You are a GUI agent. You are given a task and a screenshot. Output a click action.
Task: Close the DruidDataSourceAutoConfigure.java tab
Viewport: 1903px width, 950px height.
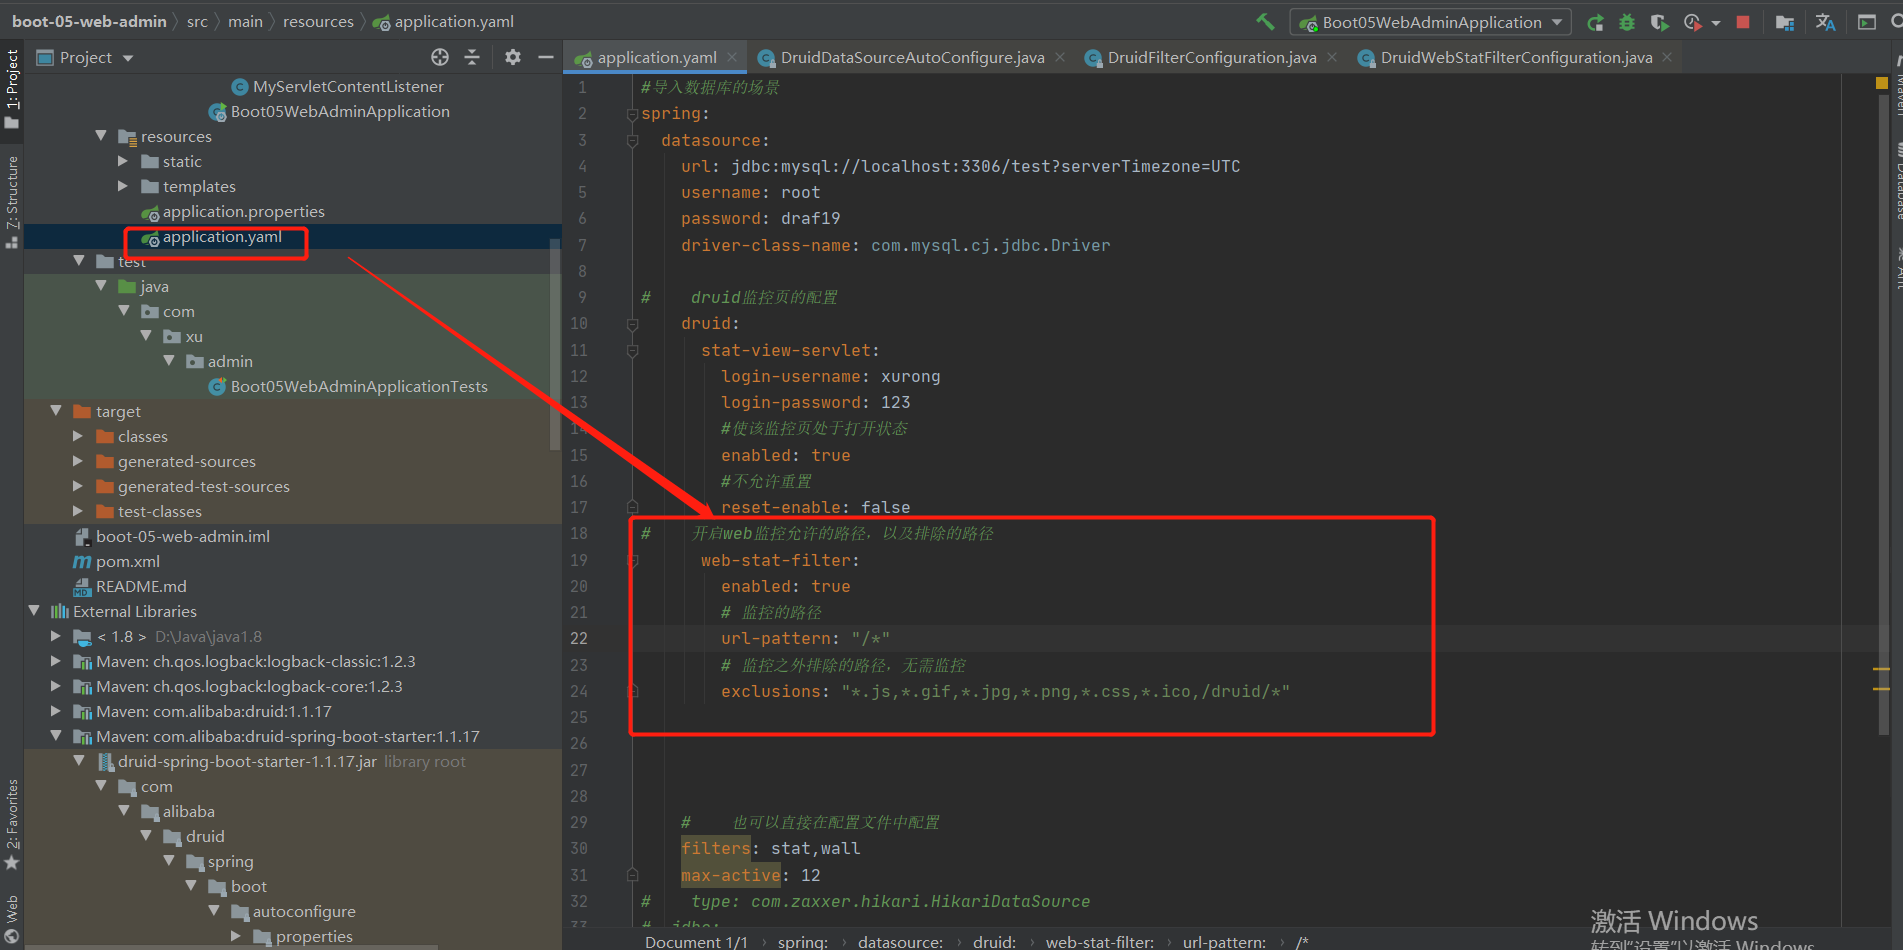[1060, 58]
